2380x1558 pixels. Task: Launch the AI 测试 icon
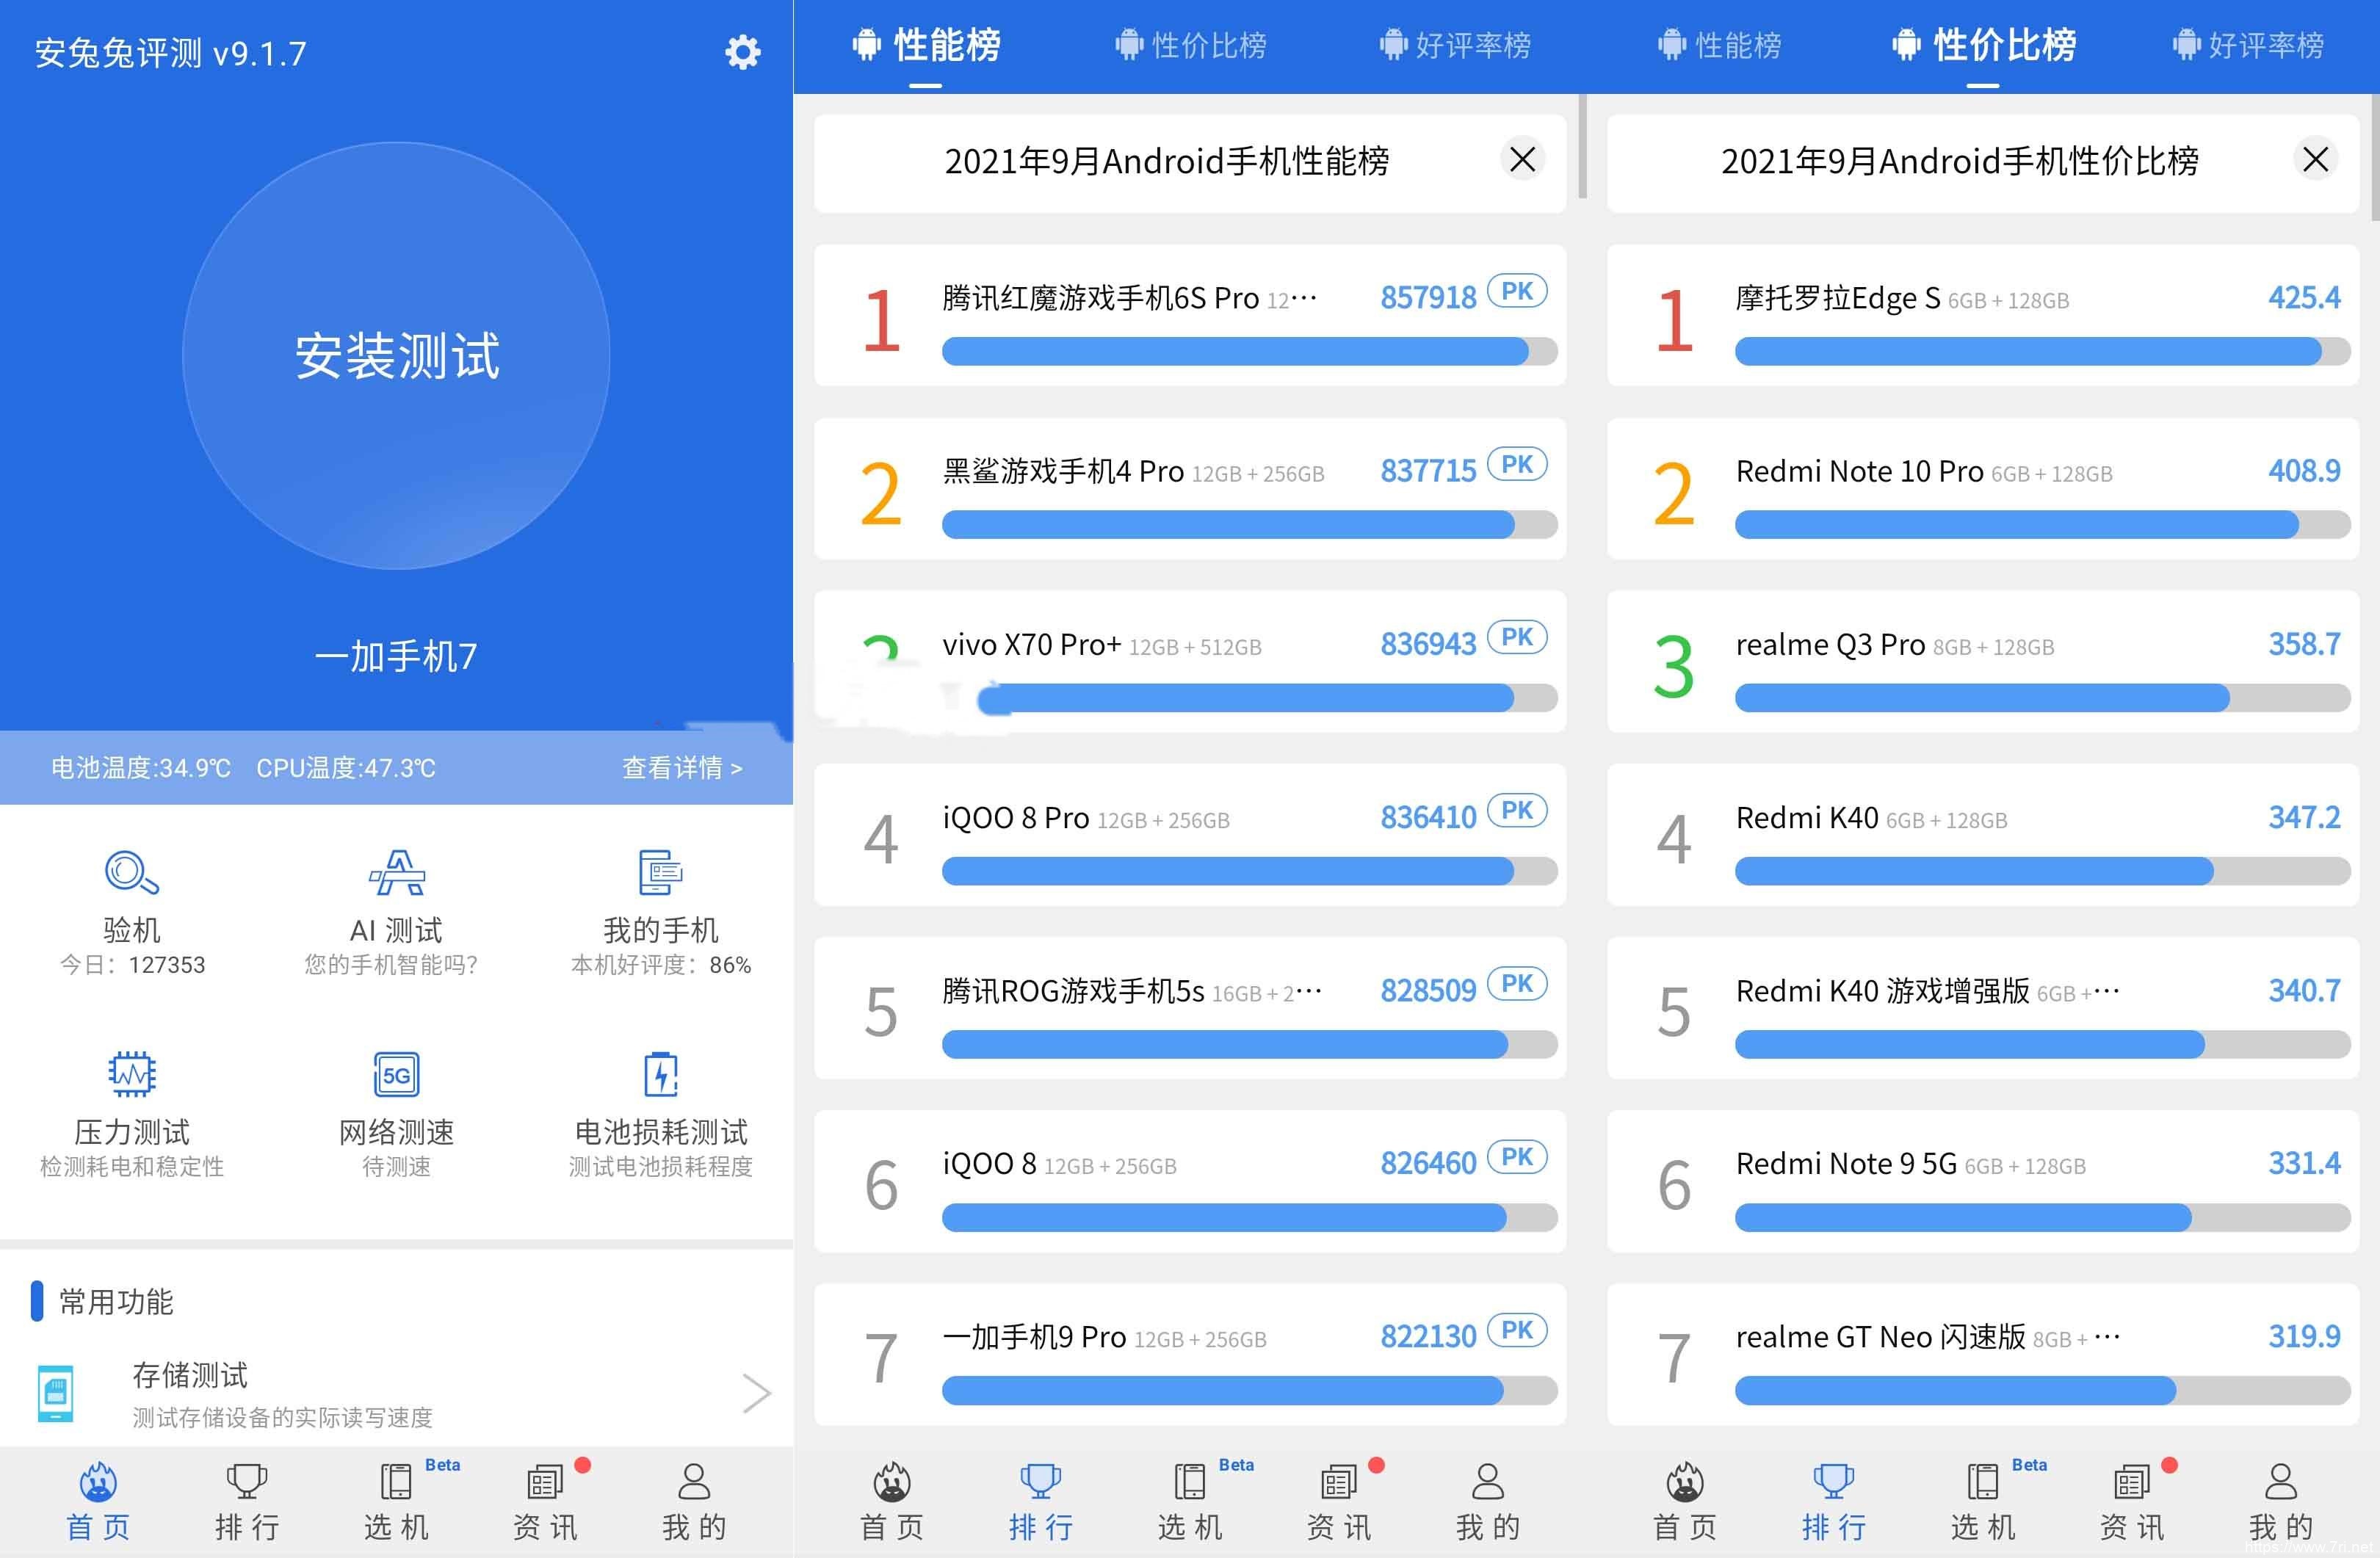point(397,872)
